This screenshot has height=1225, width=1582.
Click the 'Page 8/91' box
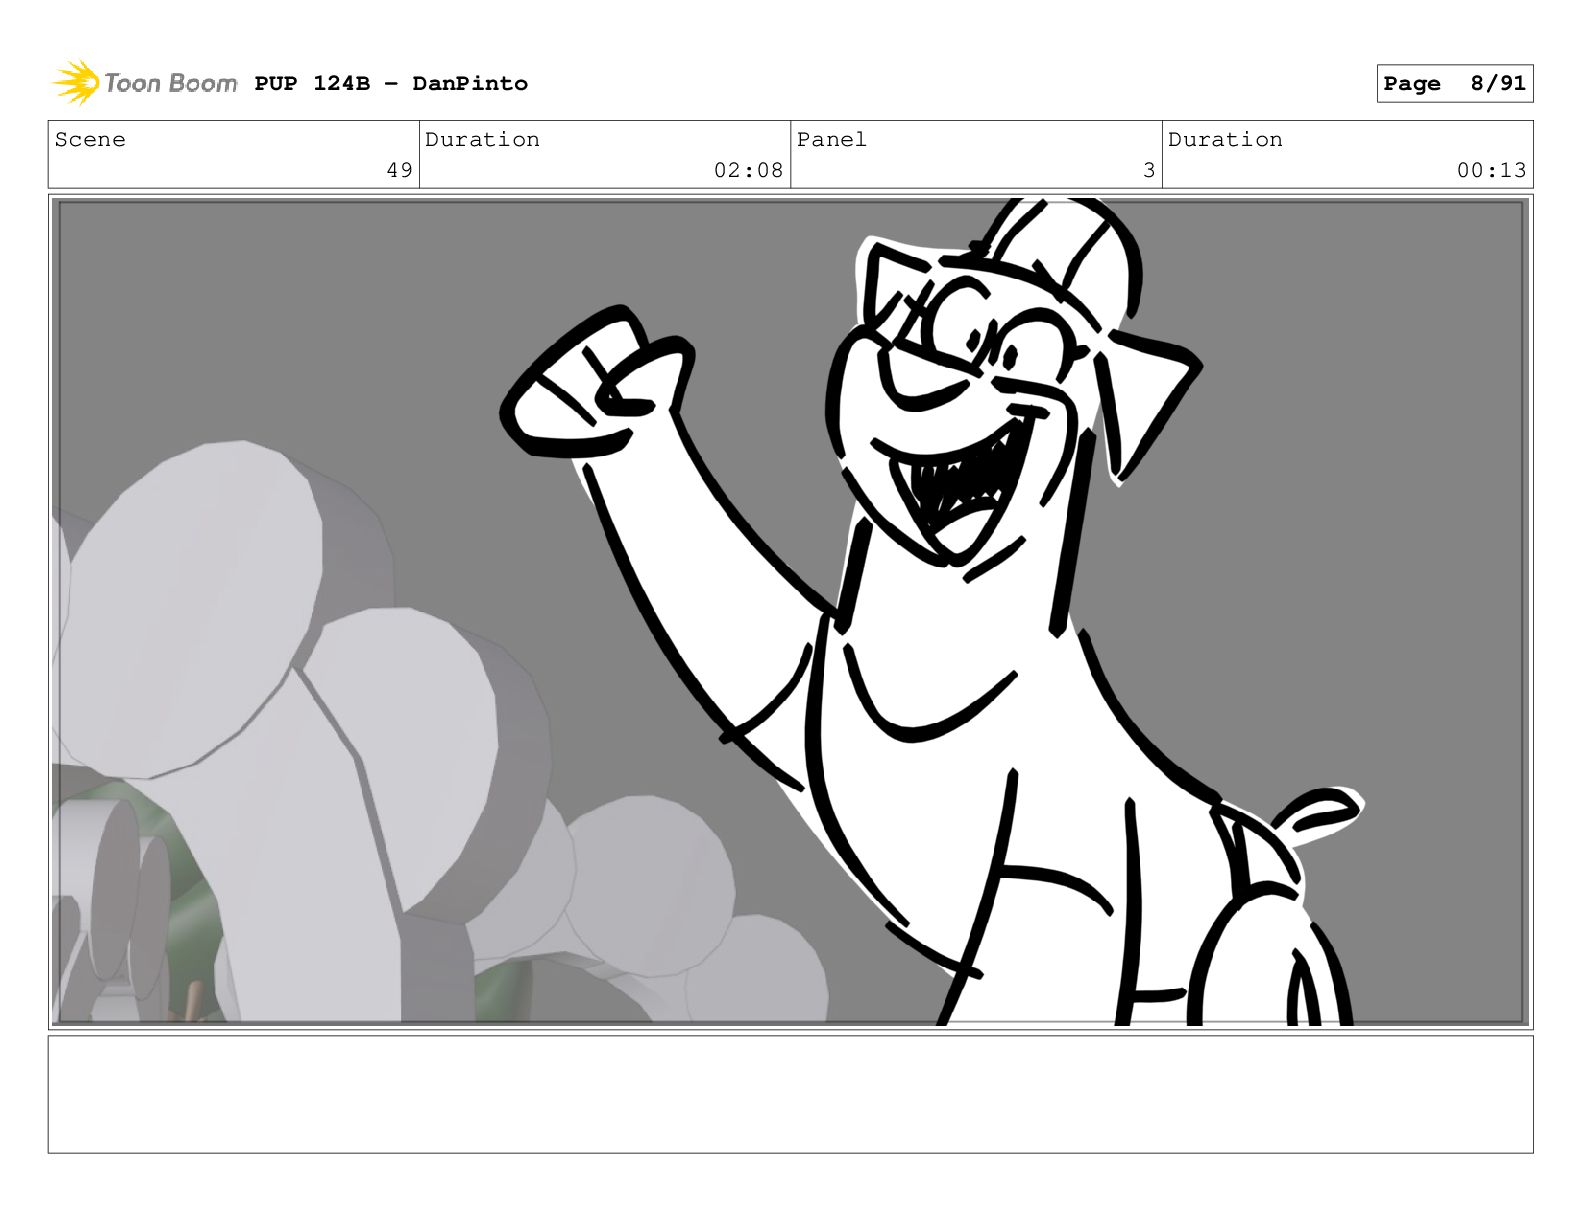(1454, 83)
